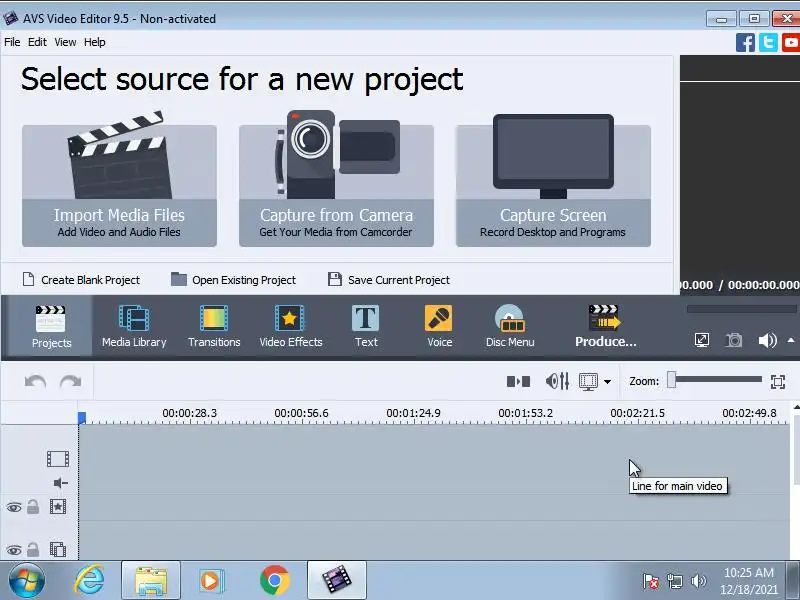Viewport: 800px width, 600px height.
Task: Open the Twitter page icon
Action: [768, 42]
